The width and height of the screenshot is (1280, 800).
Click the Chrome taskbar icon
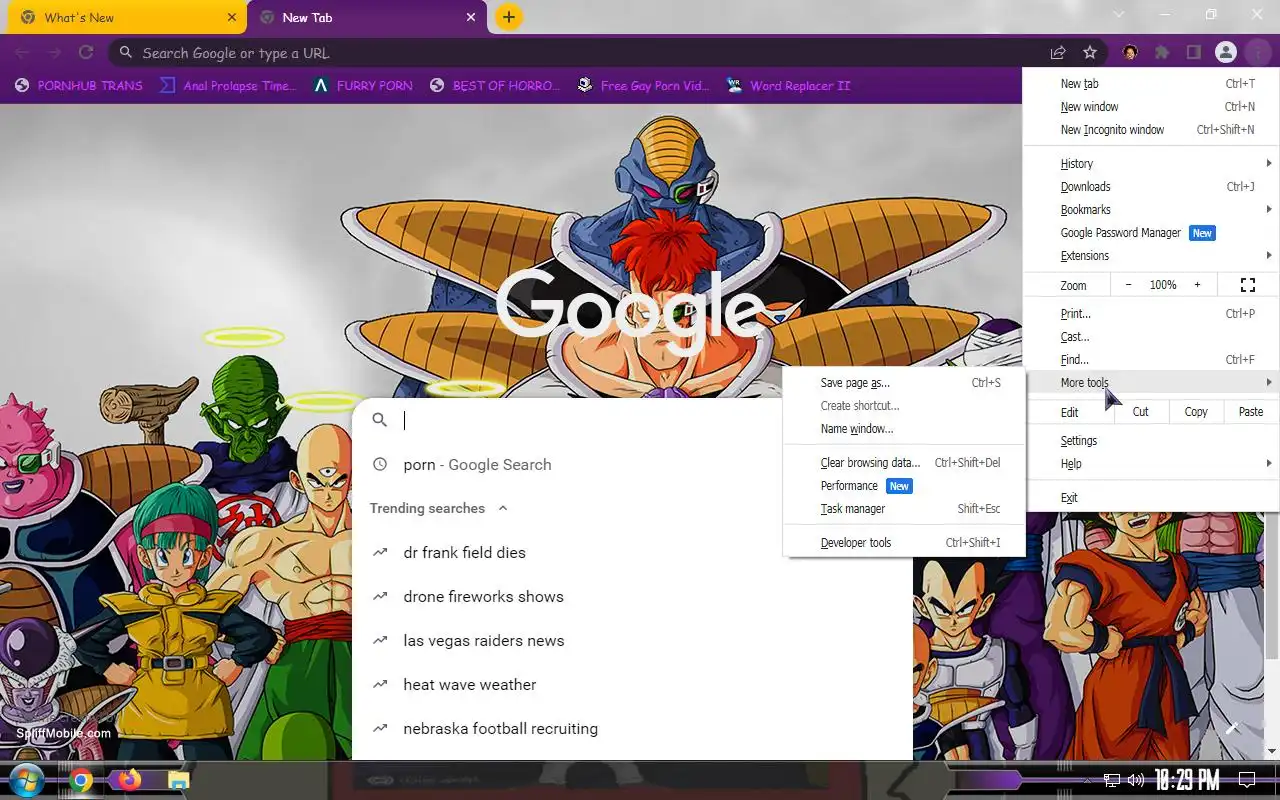pyautogui.click(x=81, y=781)
